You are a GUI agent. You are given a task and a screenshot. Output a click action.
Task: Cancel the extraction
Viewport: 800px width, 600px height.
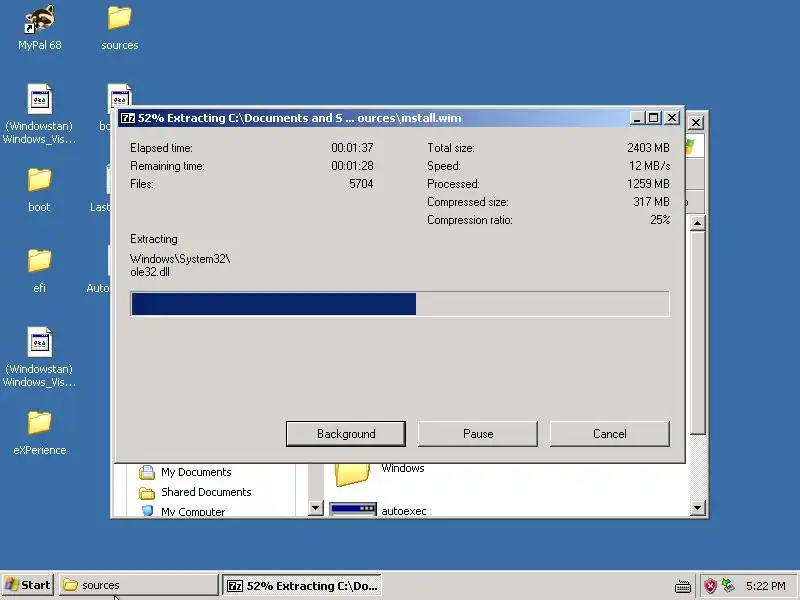610,434
